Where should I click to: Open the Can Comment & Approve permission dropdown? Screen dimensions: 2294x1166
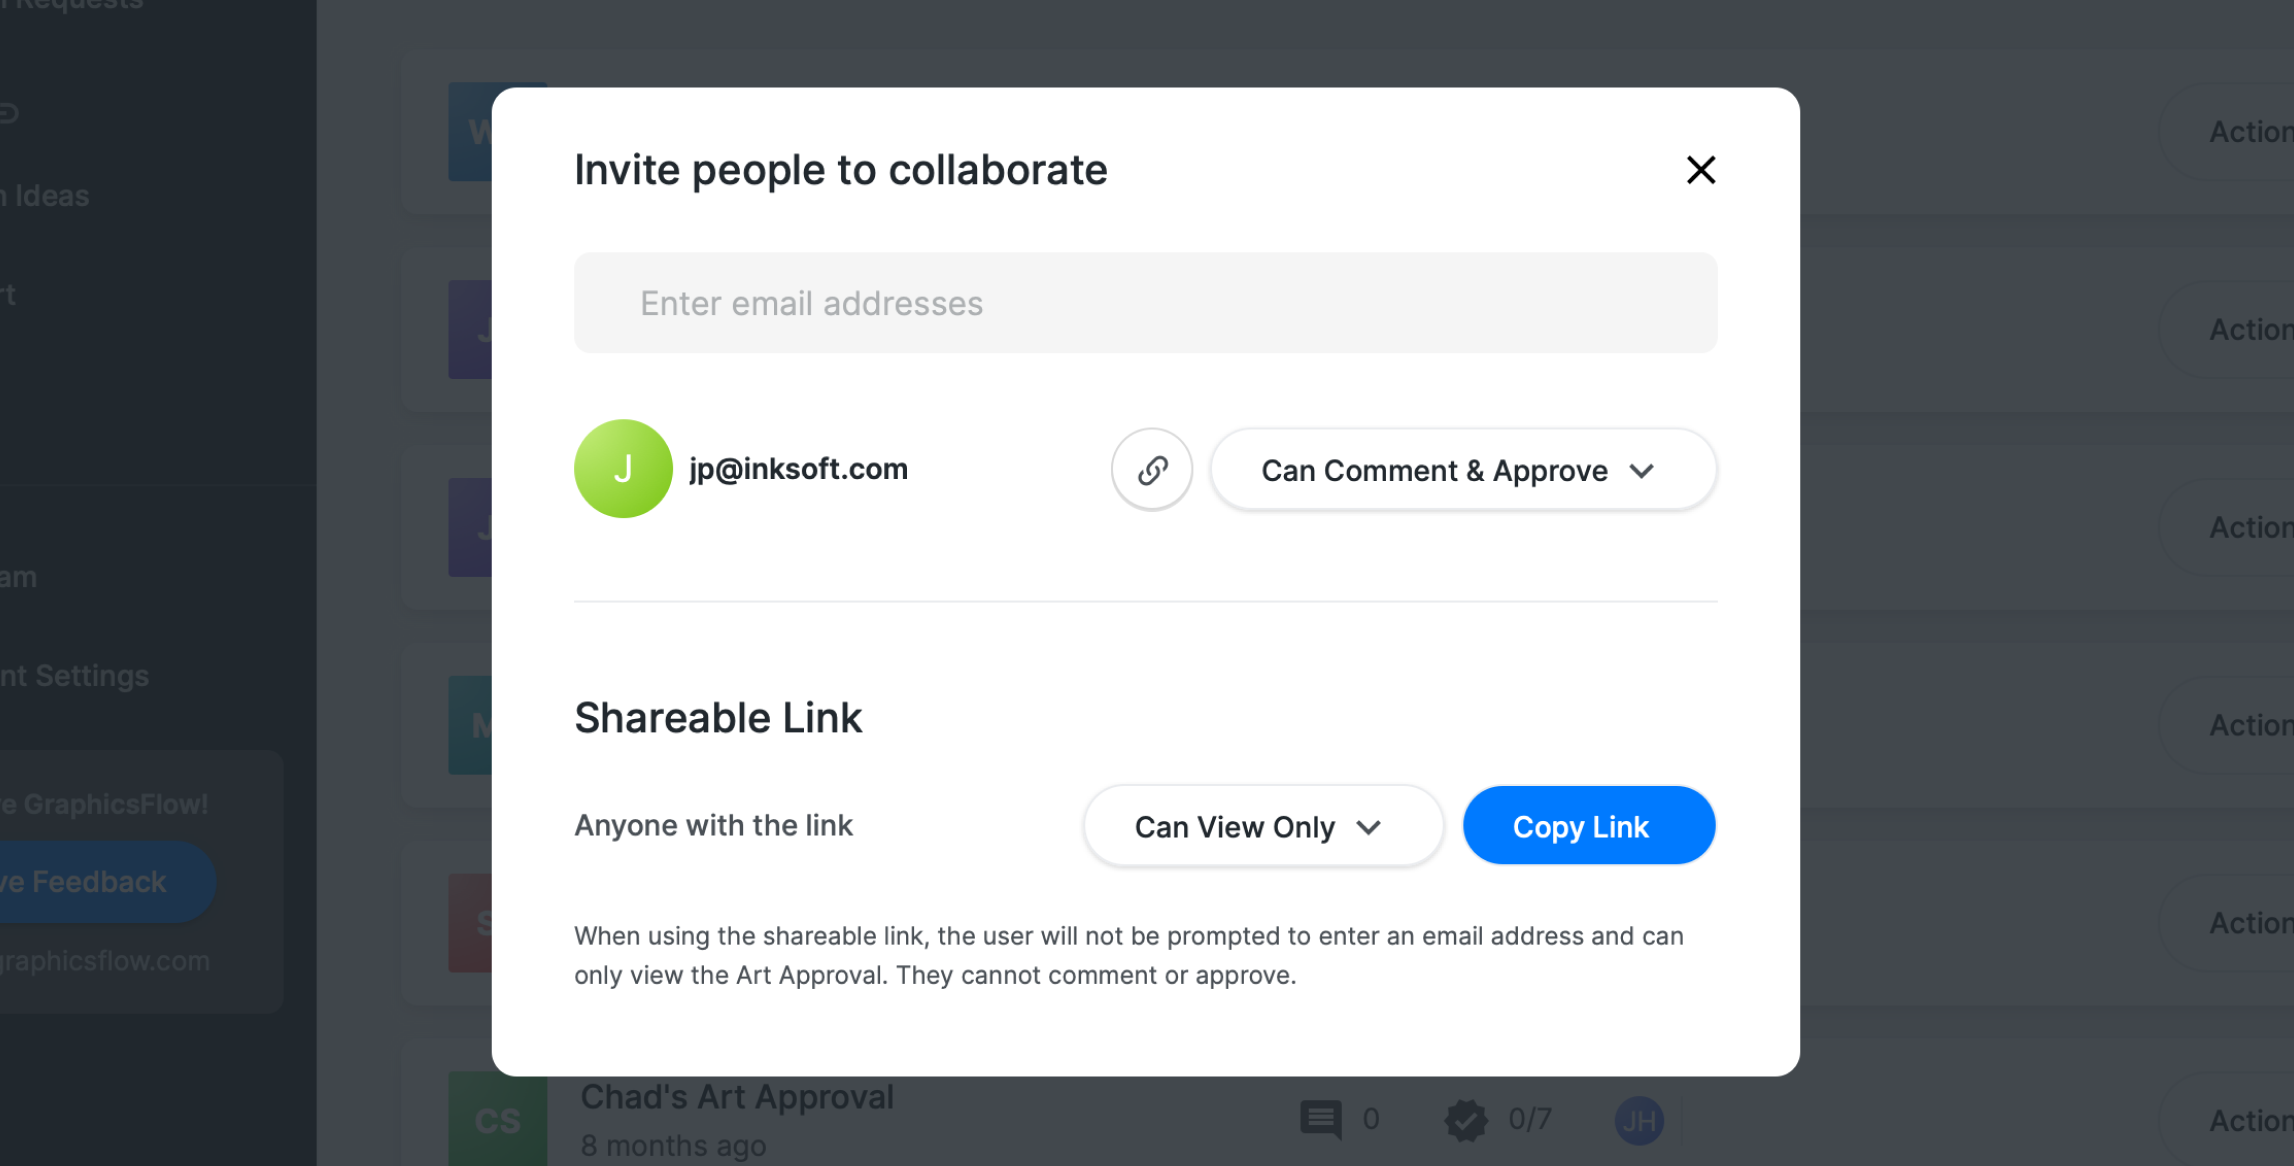click(1463, 470)
